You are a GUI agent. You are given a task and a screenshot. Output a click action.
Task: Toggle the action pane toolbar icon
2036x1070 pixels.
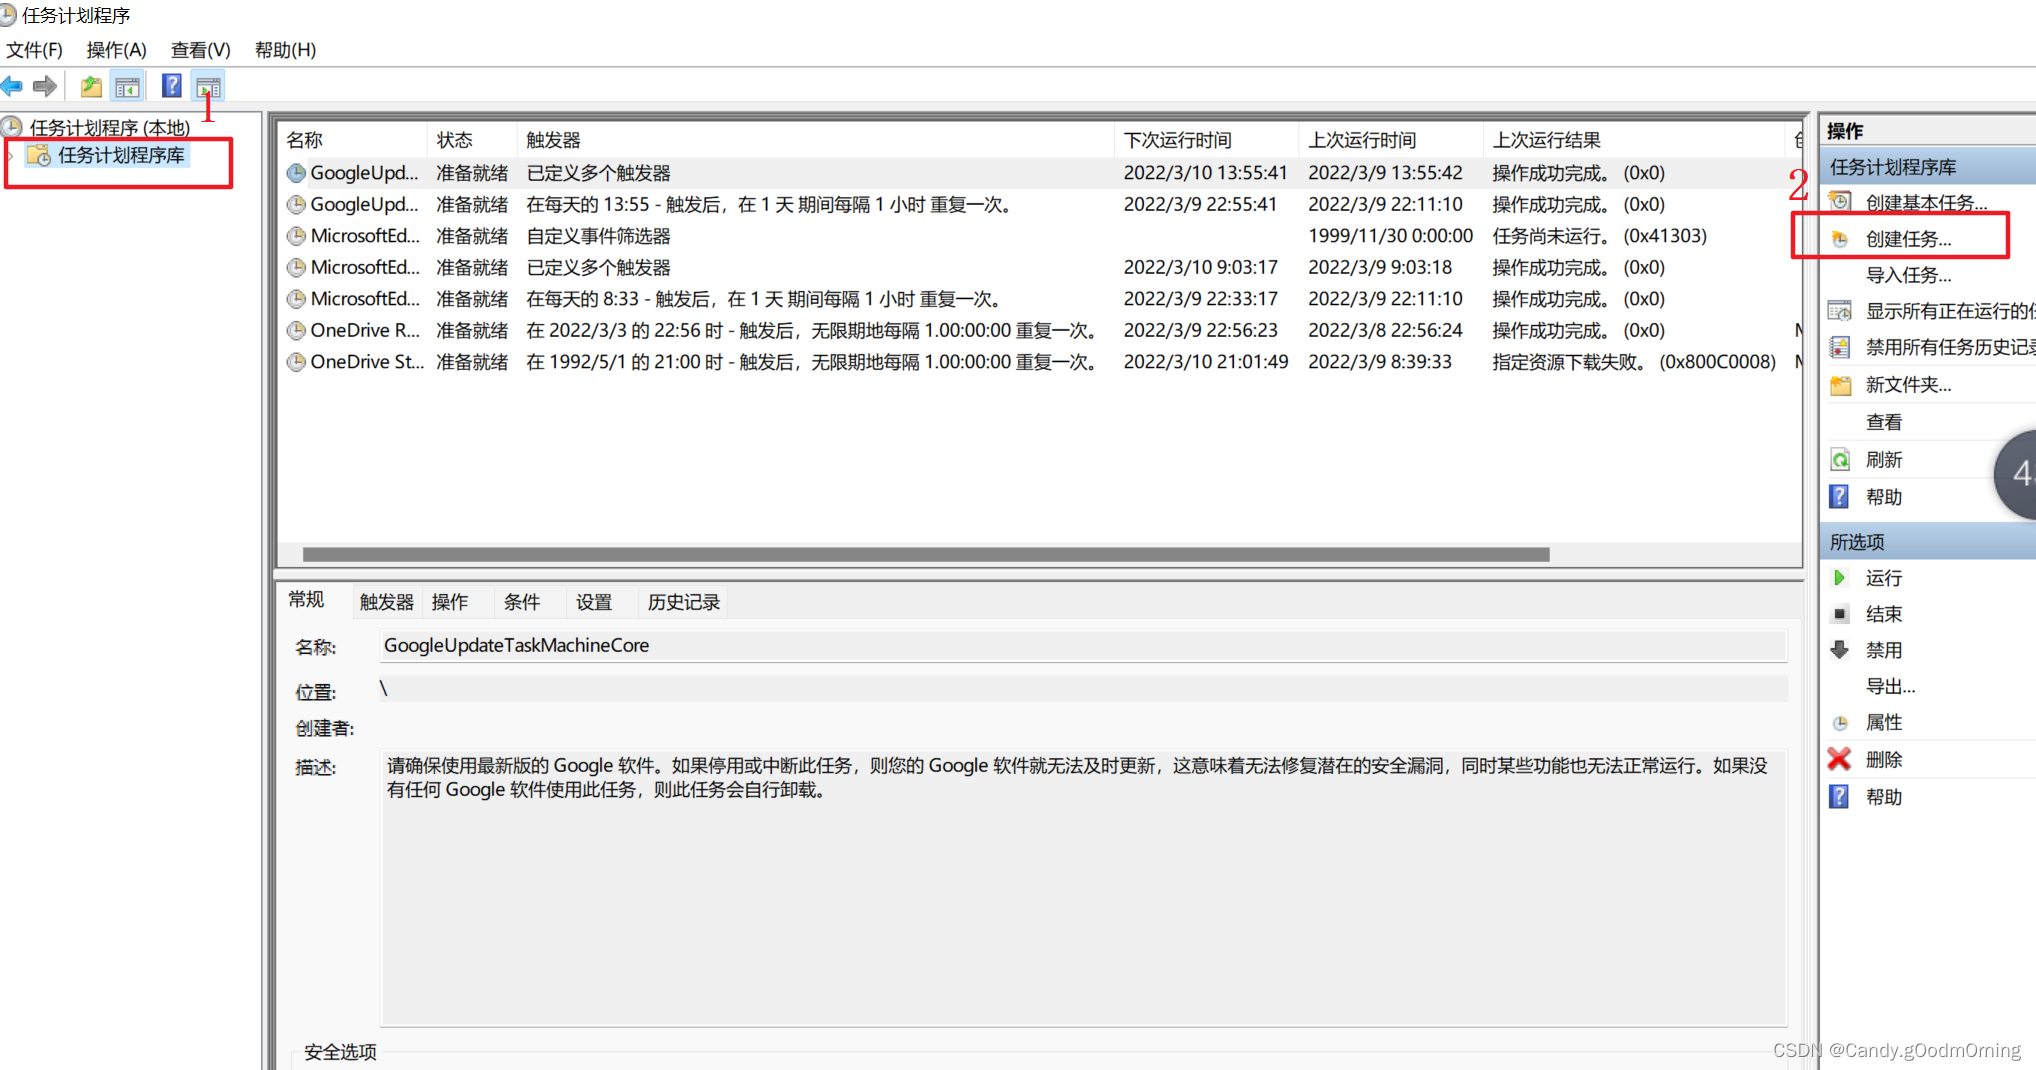click(x=208, y=87)
